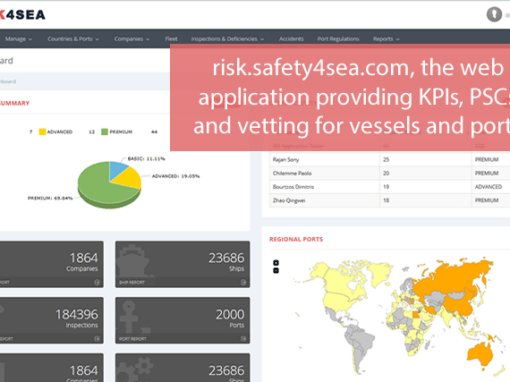Open the 23686 Ships tile
Viewport: 510px width, 382px height.
click(182, 264)
